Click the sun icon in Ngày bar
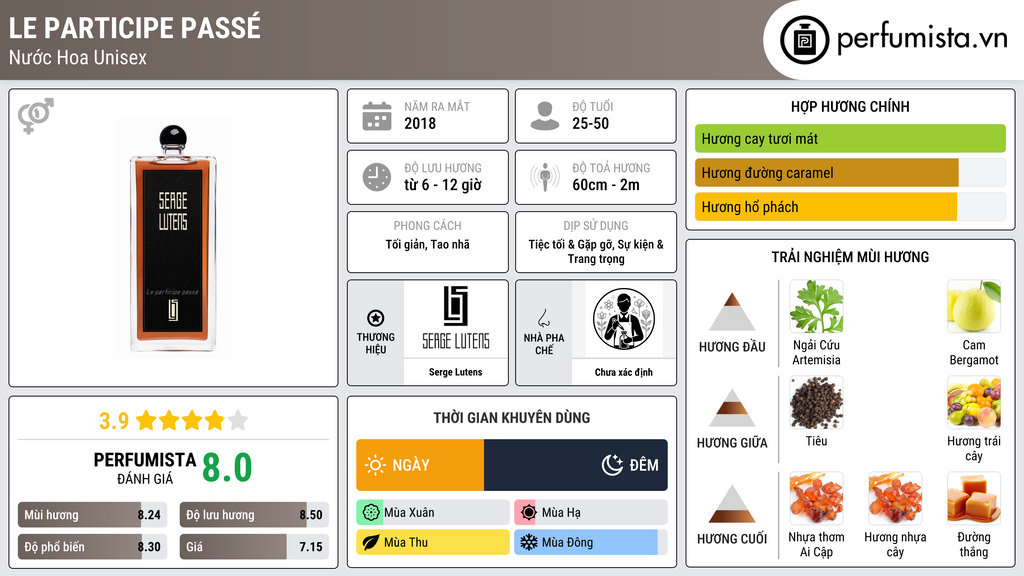Screen dimensions: 1024x576 [376, 465]
